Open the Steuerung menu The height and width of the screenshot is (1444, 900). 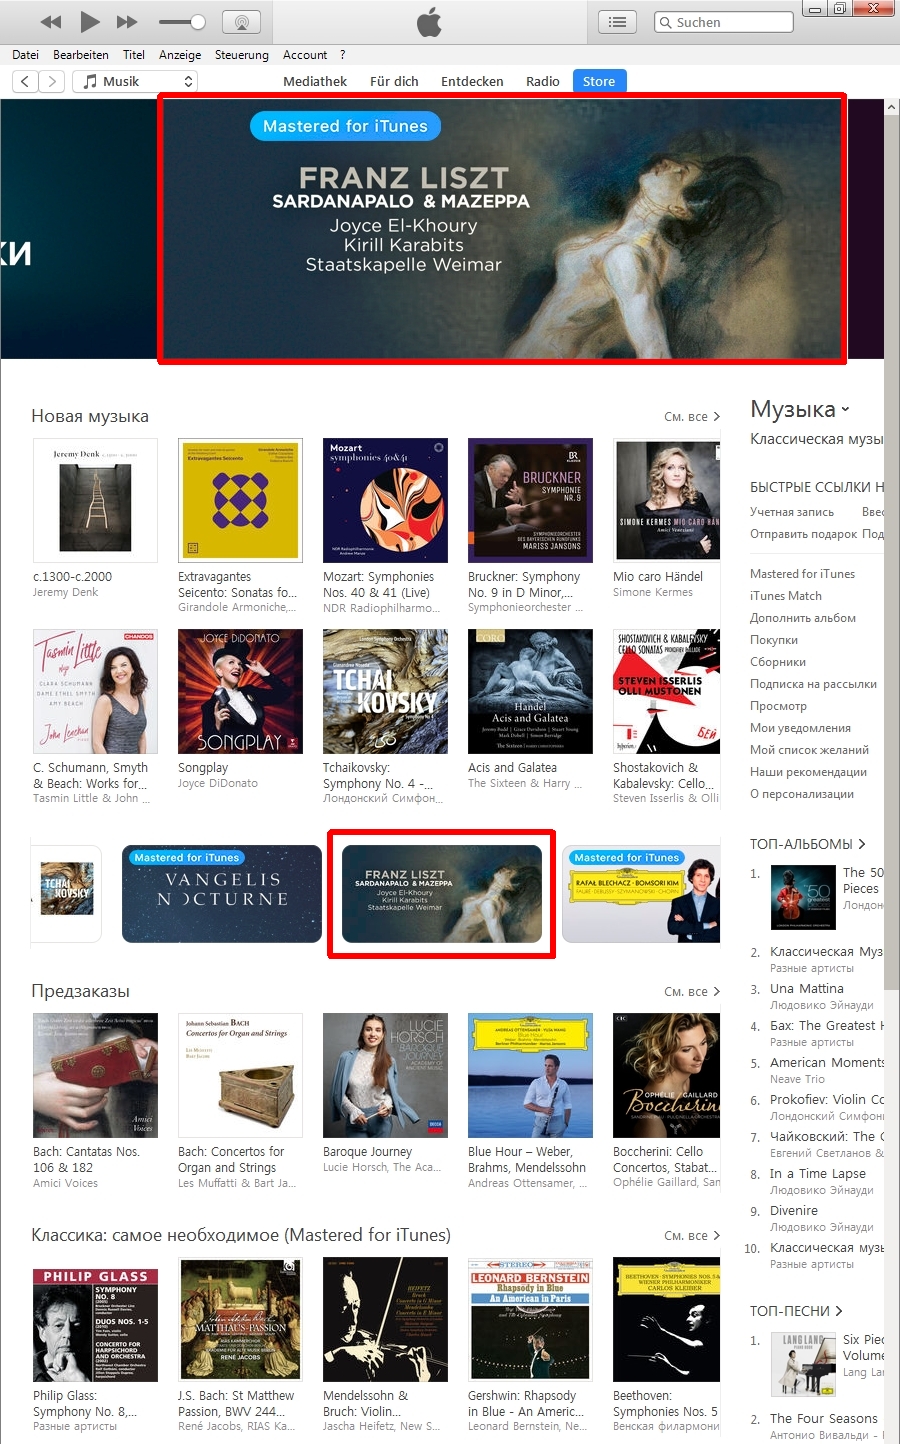242,55
